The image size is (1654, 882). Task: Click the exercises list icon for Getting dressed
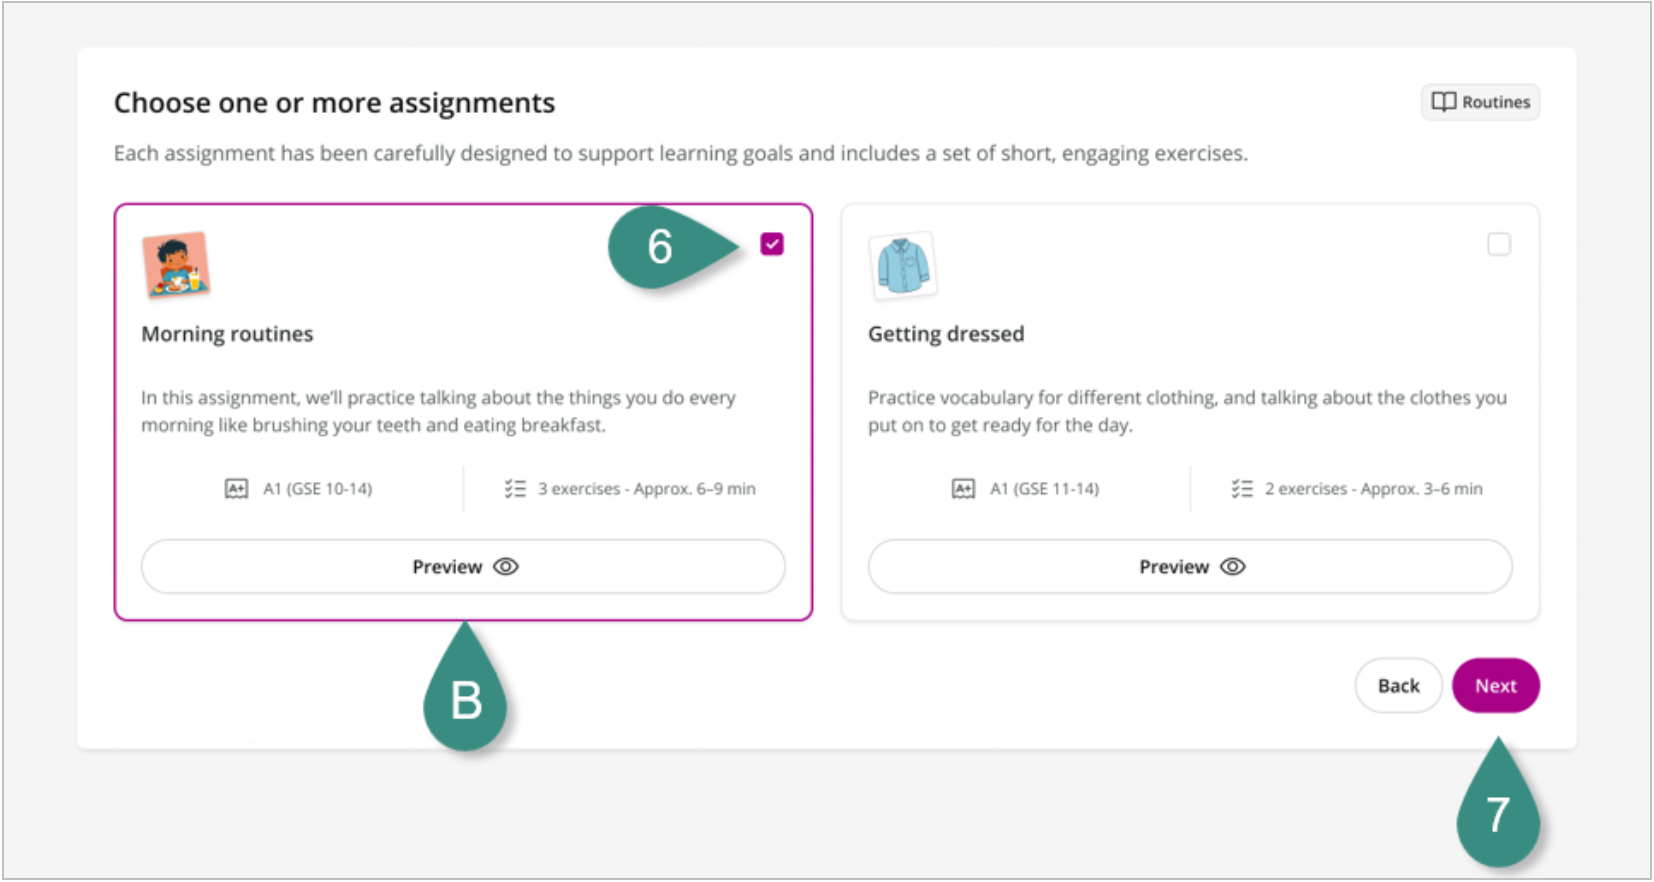(x=1242, y=489)
